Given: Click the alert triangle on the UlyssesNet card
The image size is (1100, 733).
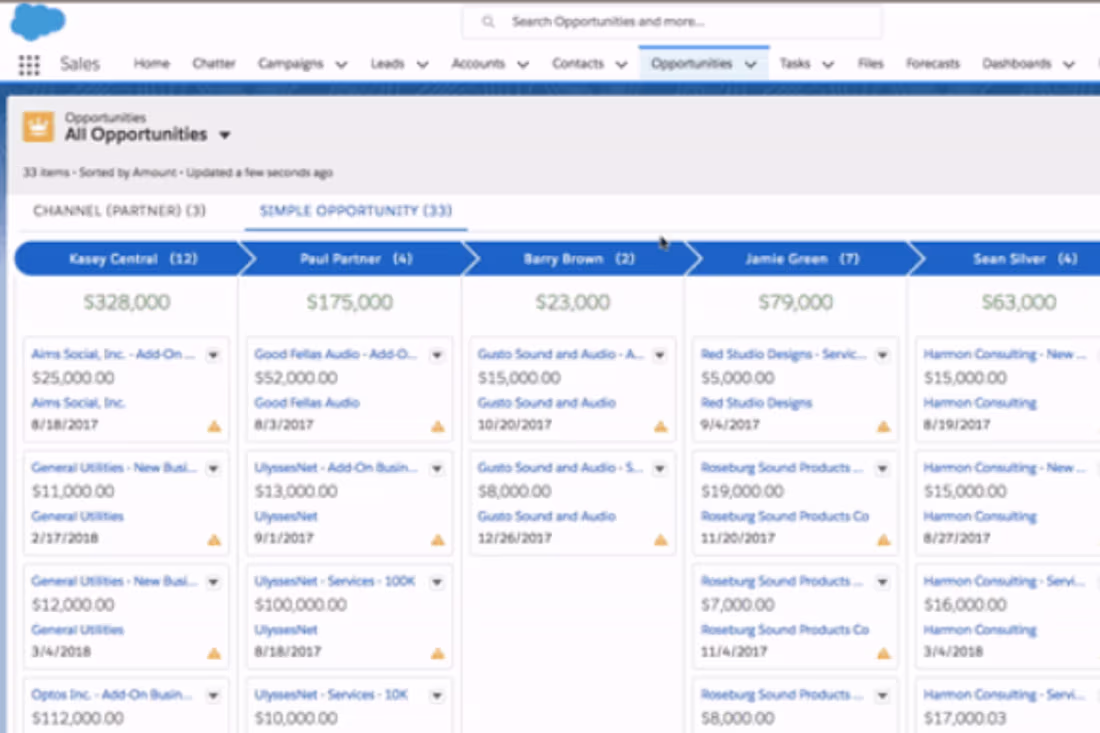Looking at the screenshot, I should (438, 539).
